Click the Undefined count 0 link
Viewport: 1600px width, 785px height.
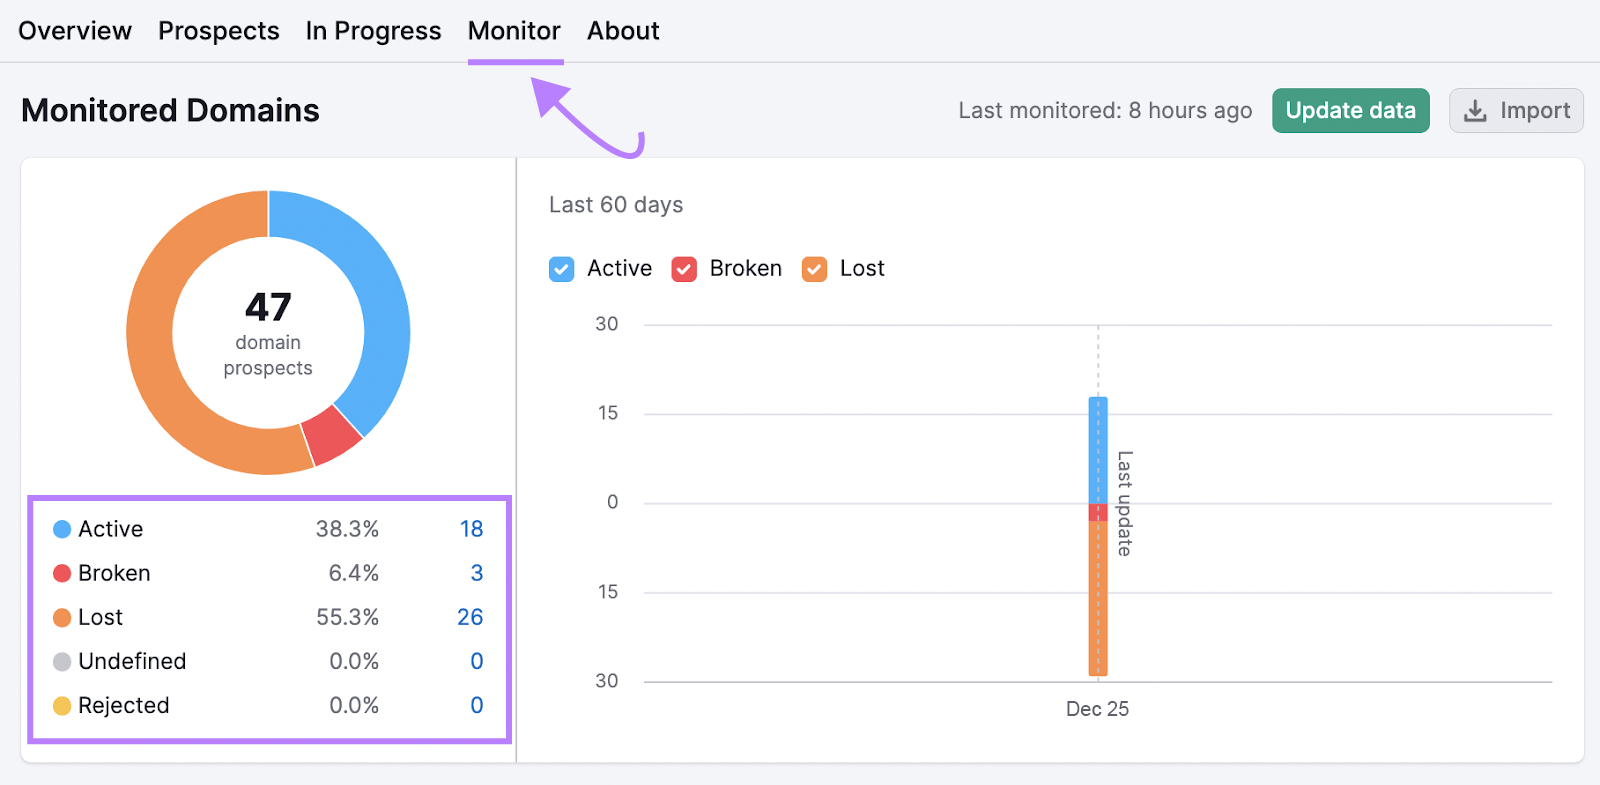coord(477,661)
